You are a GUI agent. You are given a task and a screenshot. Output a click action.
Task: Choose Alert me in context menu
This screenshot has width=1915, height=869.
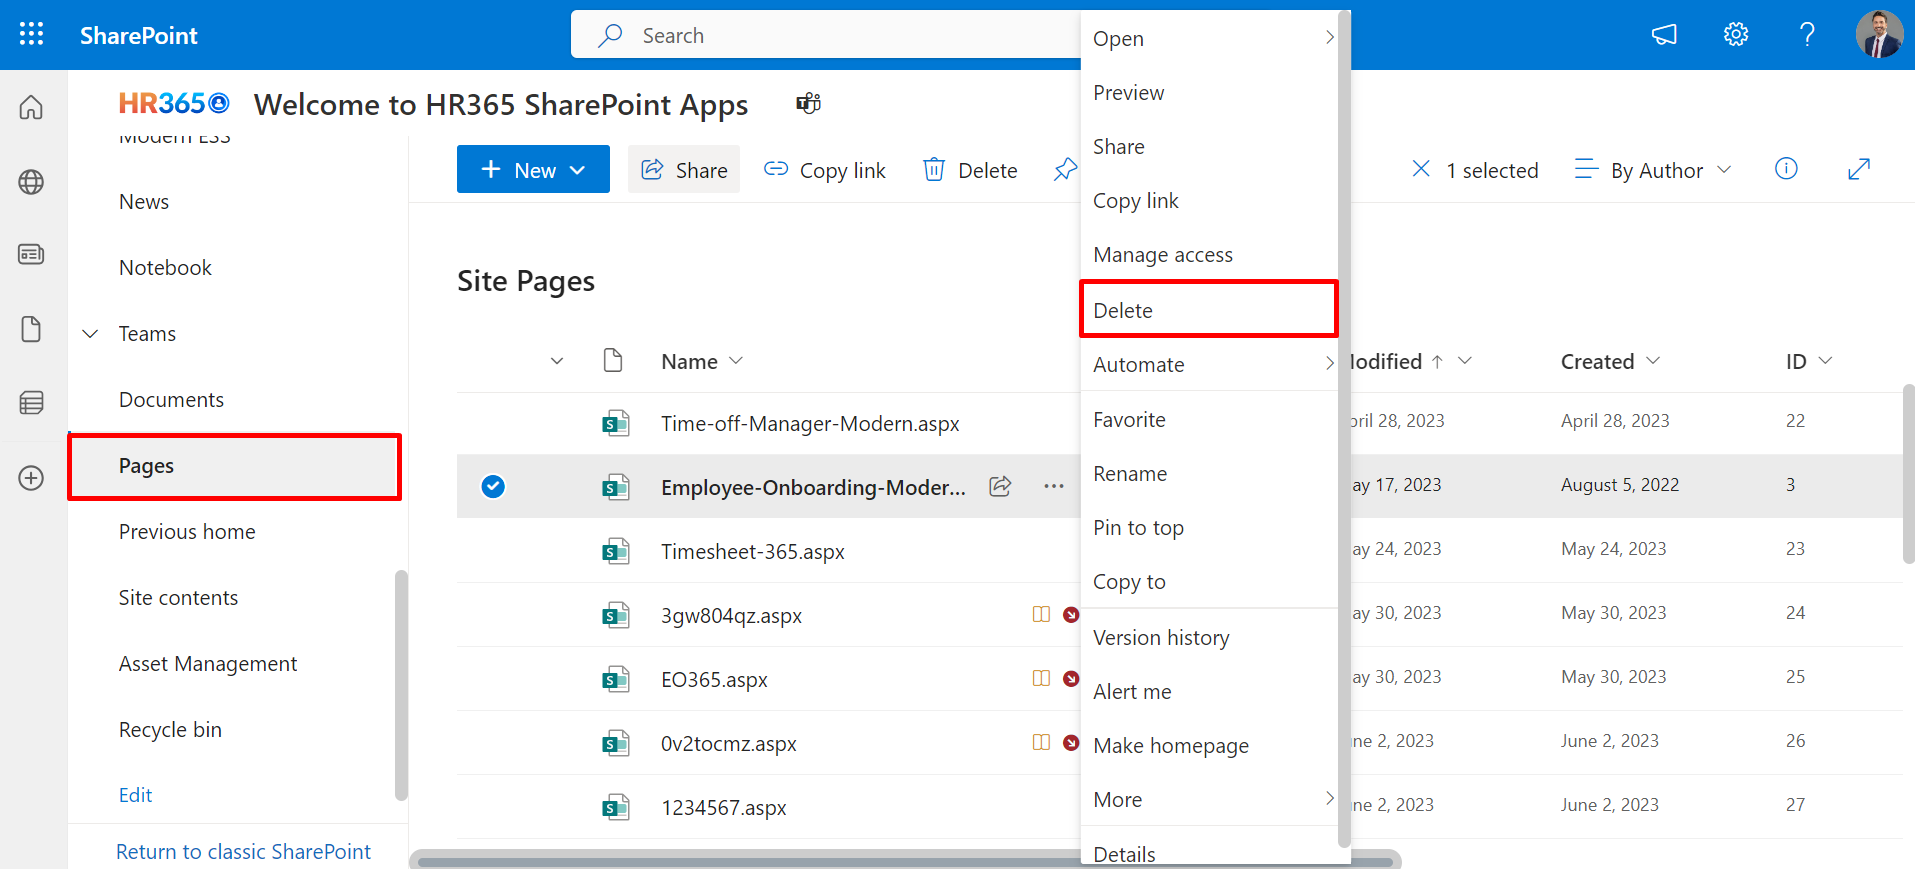[1209, 691]
